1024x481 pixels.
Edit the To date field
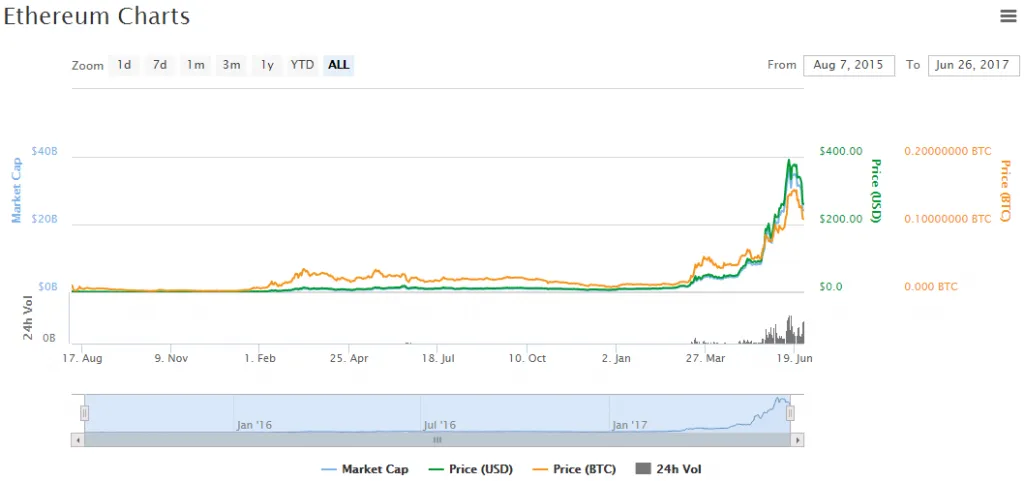pos(972,65)
